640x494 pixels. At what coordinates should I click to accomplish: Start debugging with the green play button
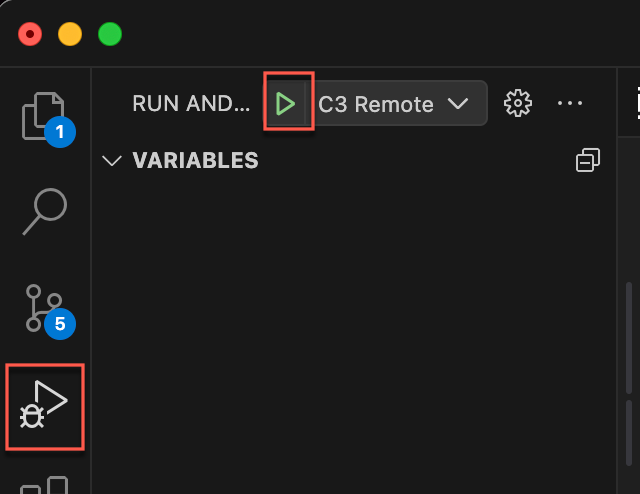pyautogui.click(x=287, y=103)
